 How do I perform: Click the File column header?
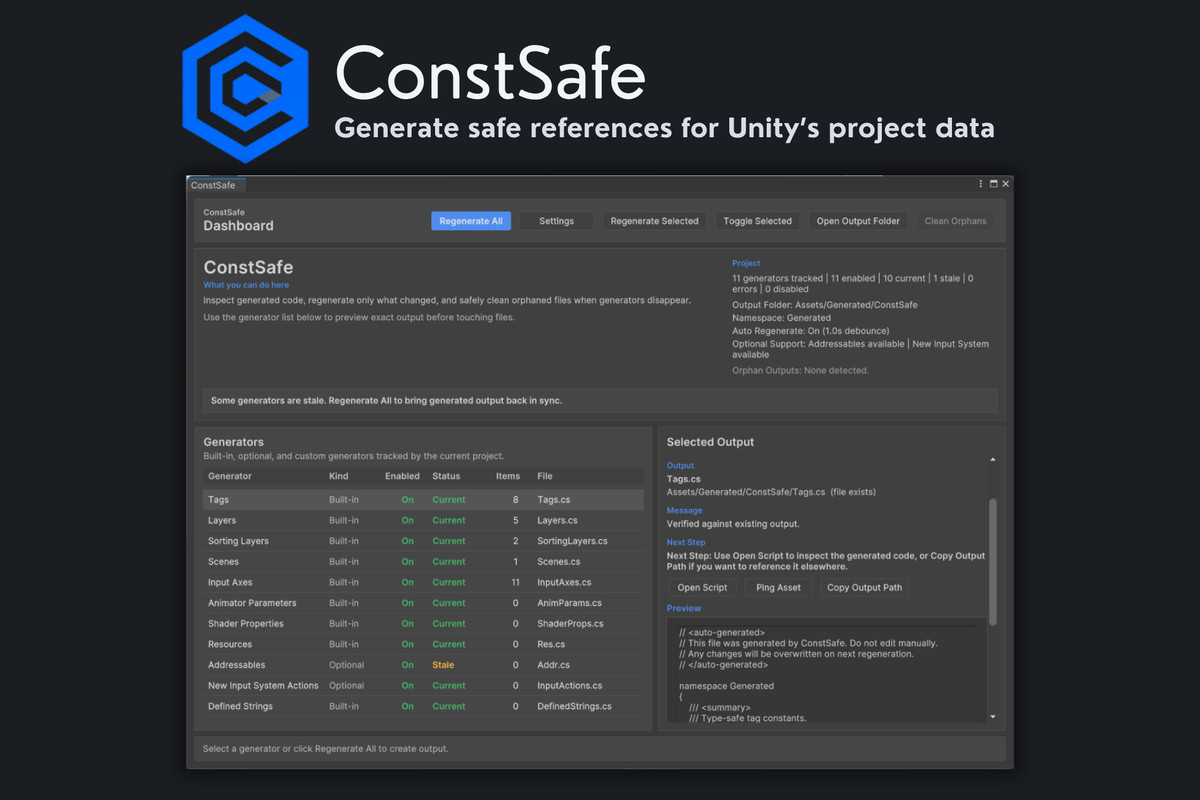tap(545, 476)
